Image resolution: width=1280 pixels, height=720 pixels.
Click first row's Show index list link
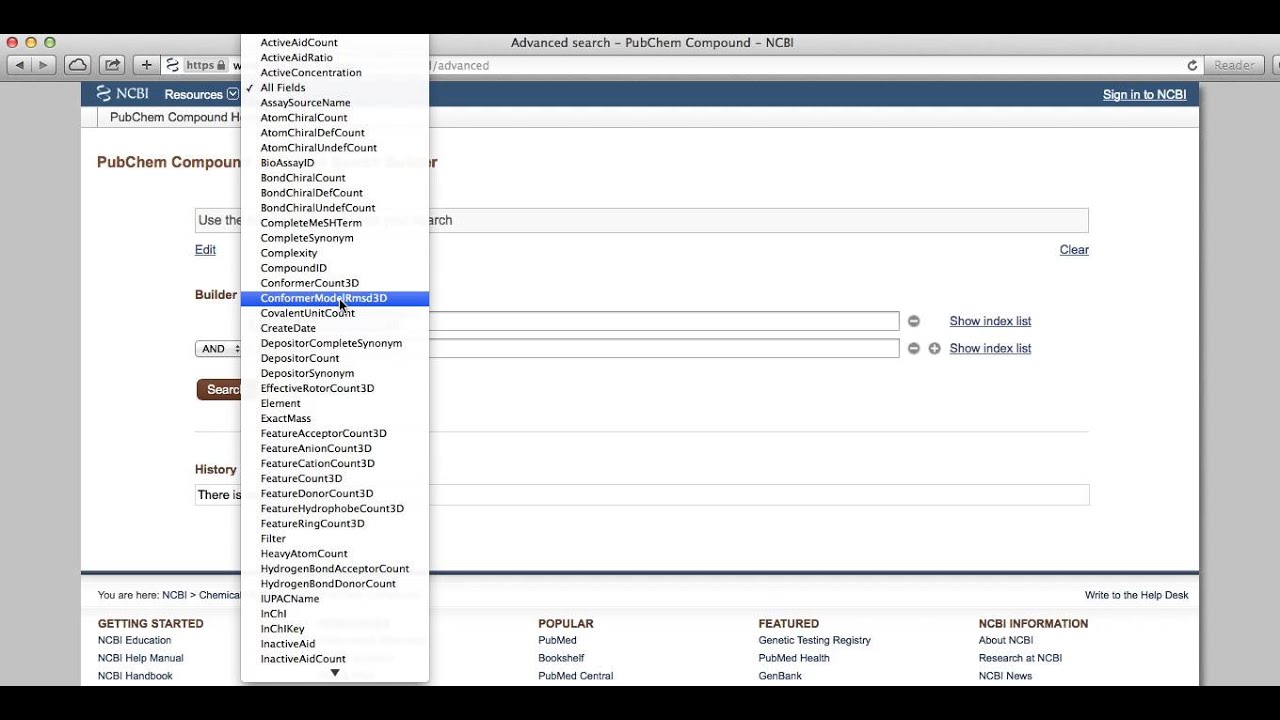point(990,321)
